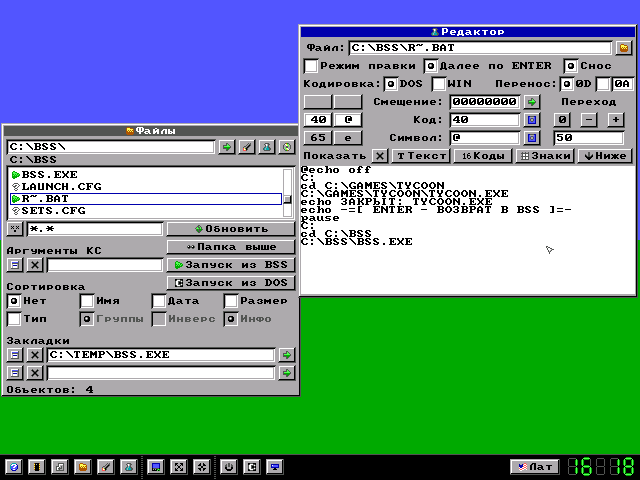Click go arrow of the empty second bookmark
Screen dimensions: 640x480
click(287, 373)
